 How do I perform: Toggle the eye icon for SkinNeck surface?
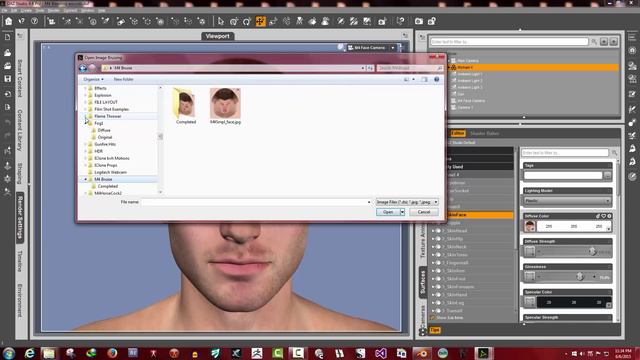pos(438,247)
